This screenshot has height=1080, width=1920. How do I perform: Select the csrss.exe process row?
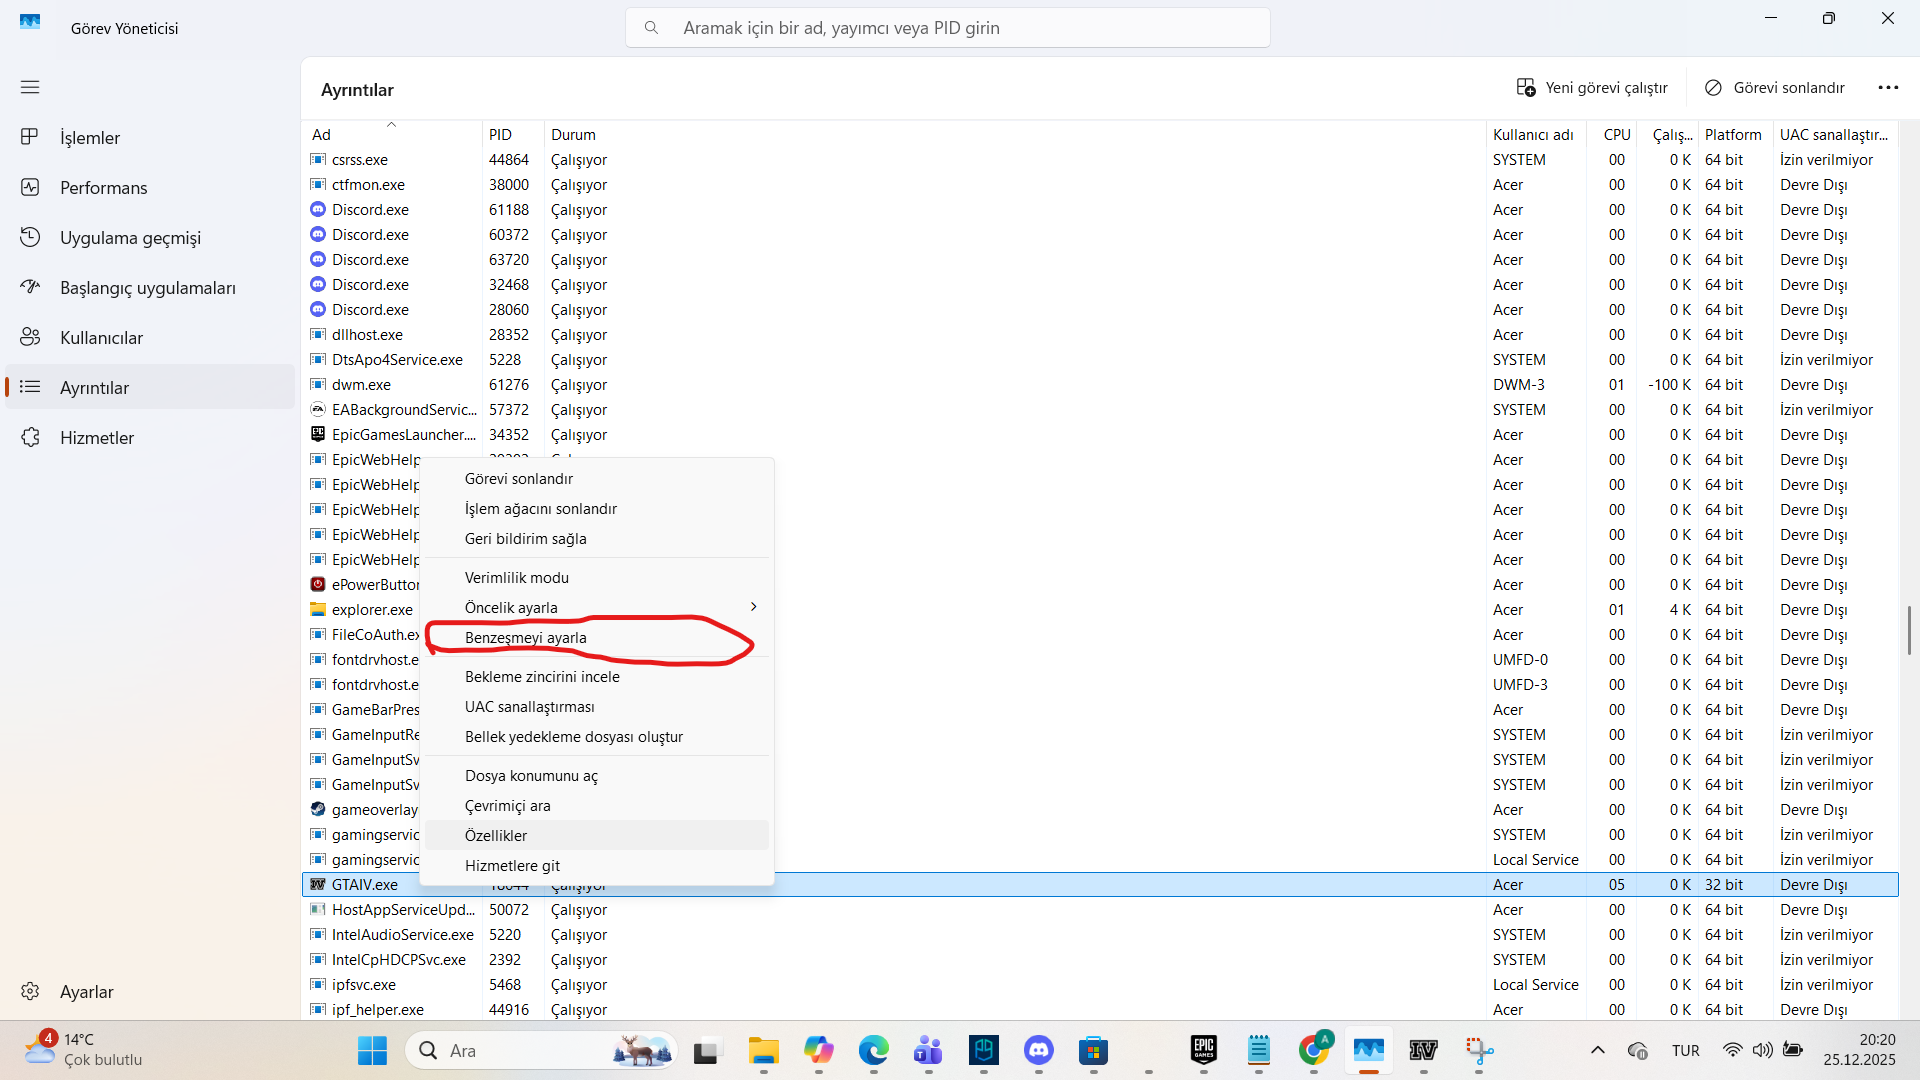[1100, 160]
